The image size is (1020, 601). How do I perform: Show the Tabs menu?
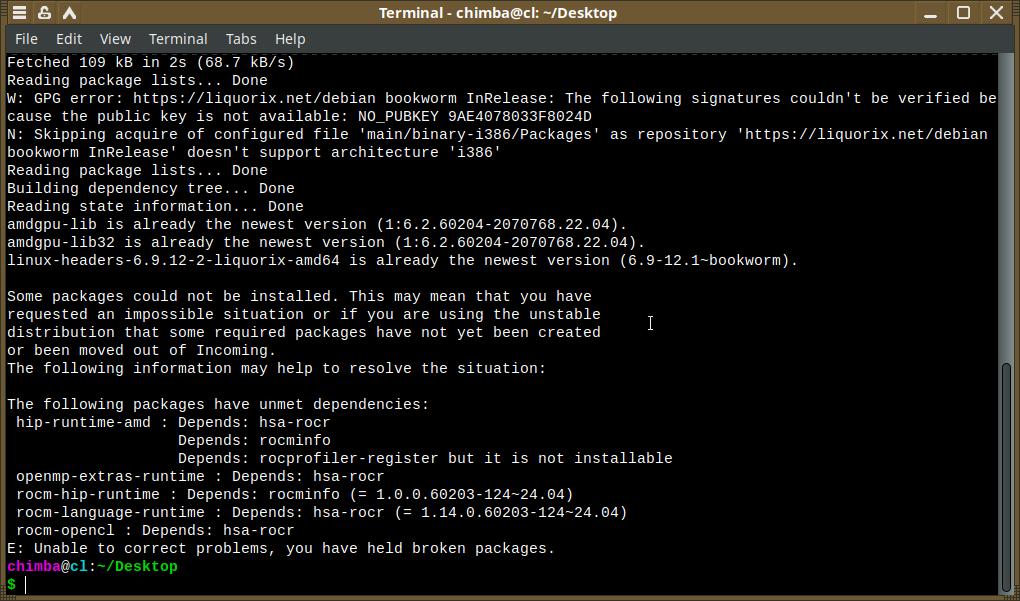tap(241, 39)
